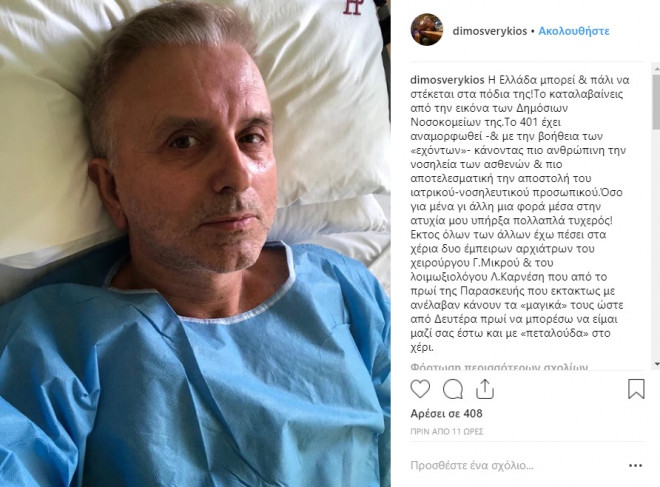View the list behind Αρέσει σε 408
The height and width of the screenshot is (487, 660).
[x=446, y=414]
